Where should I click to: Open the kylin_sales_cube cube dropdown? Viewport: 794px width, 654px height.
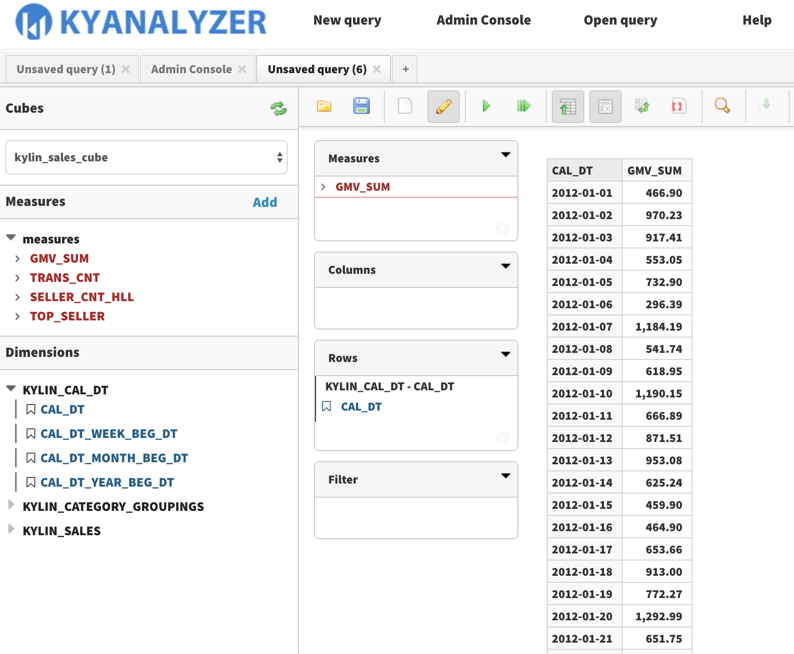point(146,157)
